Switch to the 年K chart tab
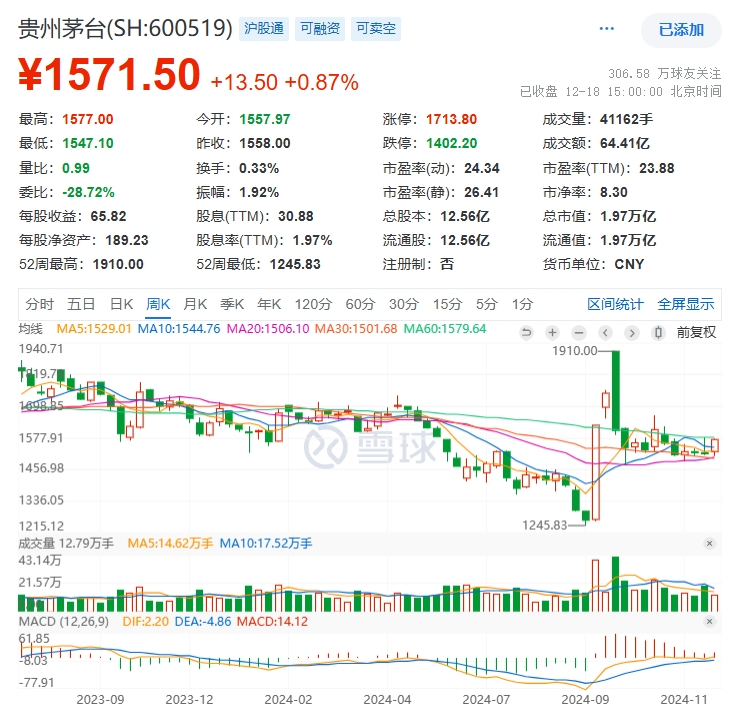 point(269,304)
